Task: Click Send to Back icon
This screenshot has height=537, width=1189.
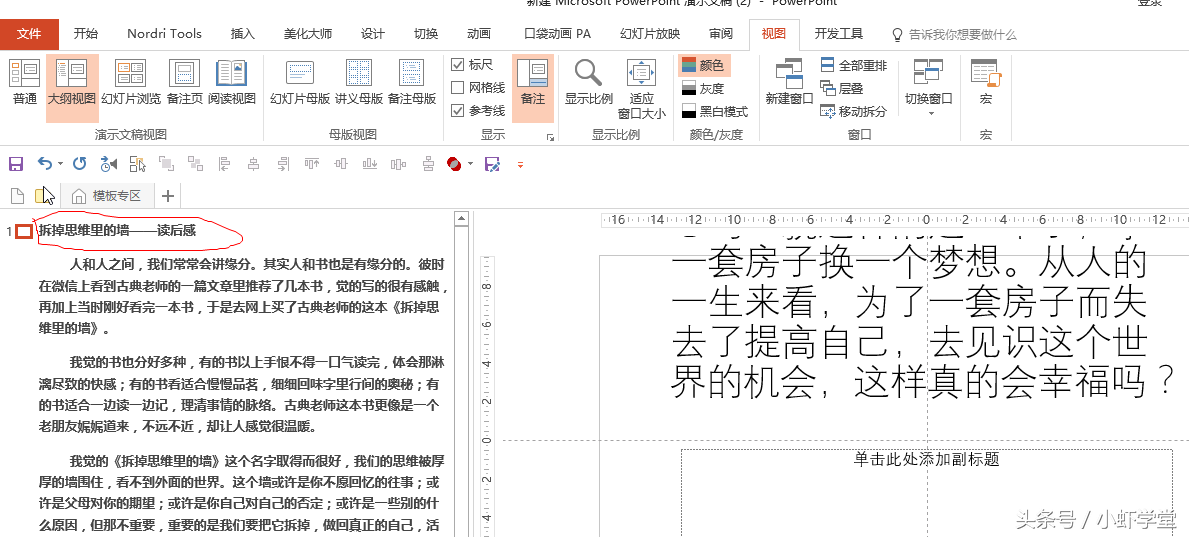Action: [196, 163]
